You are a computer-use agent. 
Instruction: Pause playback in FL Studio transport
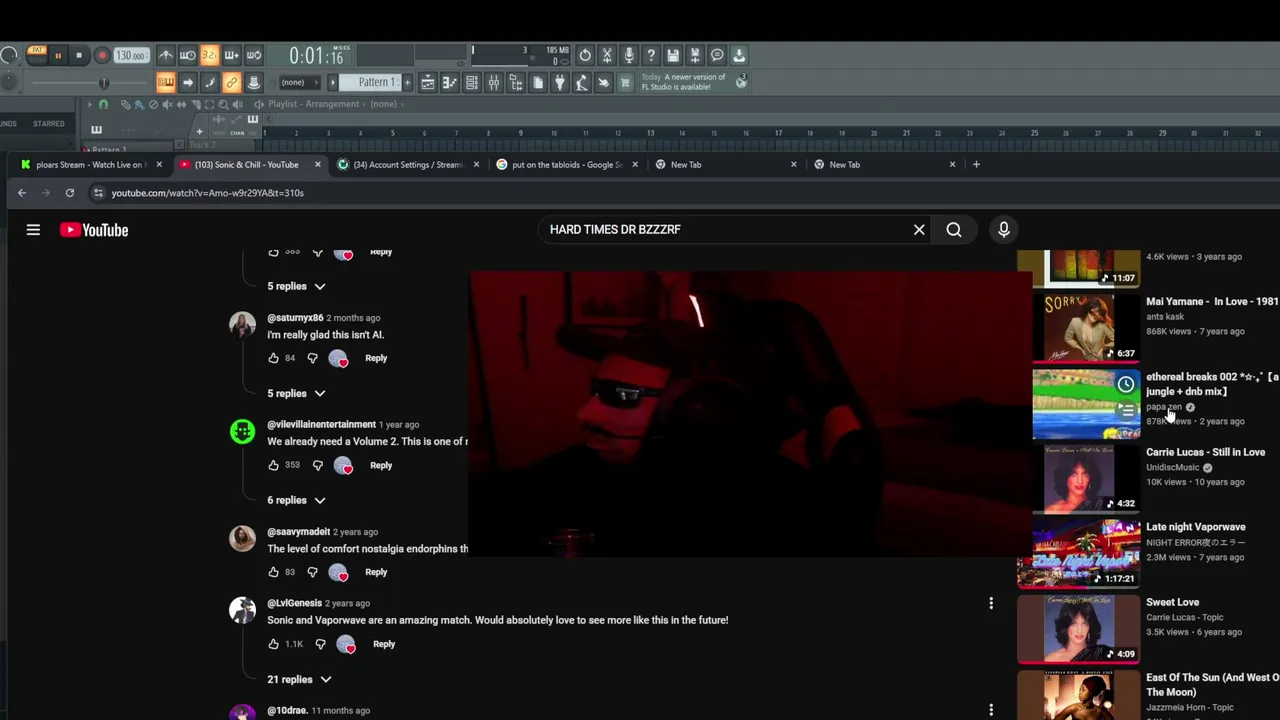tap(58, 56)
